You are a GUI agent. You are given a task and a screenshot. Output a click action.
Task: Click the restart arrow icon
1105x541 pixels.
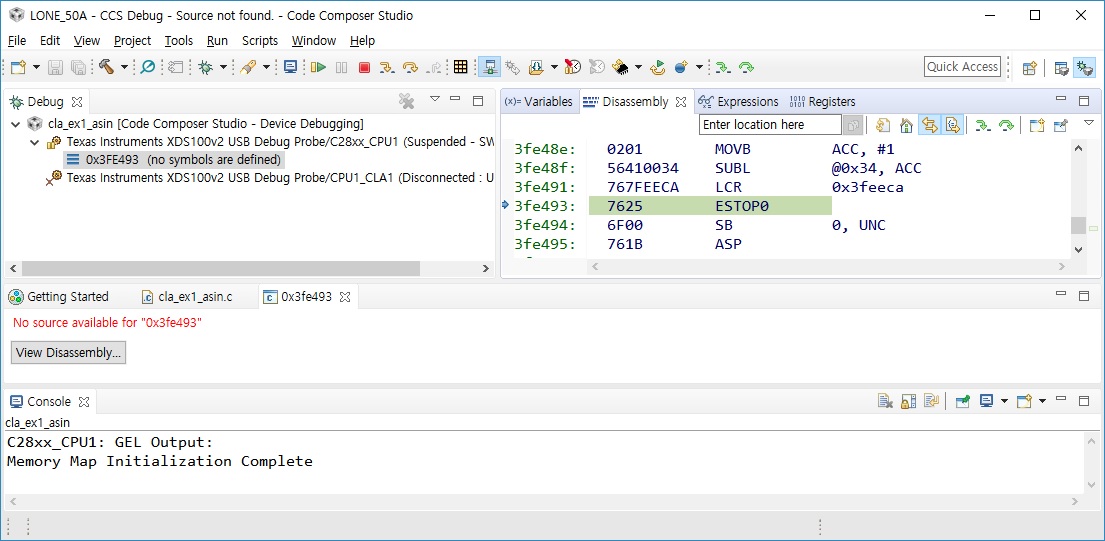pos(658,67)
